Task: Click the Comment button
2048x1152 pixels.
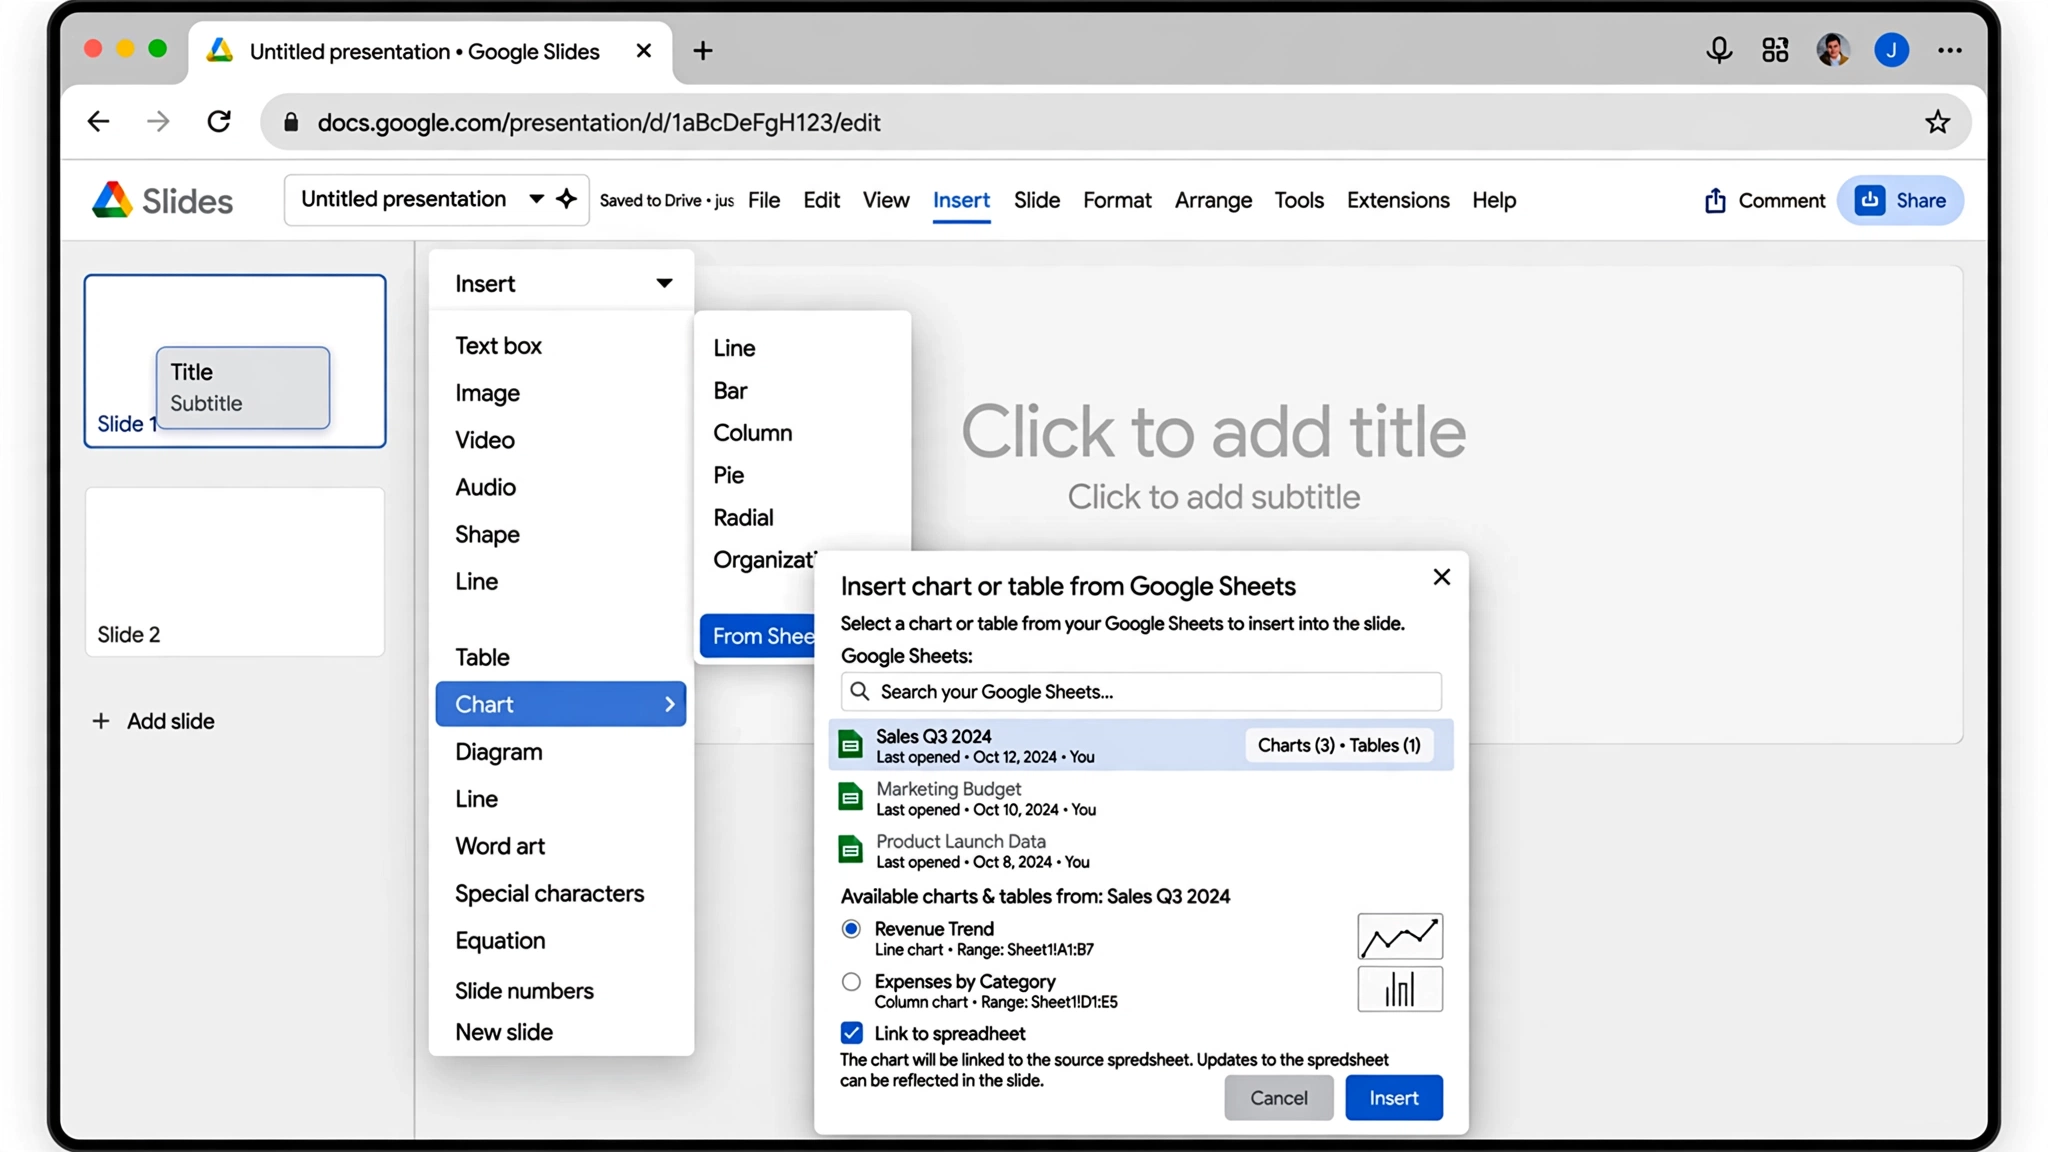Action: click(x=1764, y=200)
